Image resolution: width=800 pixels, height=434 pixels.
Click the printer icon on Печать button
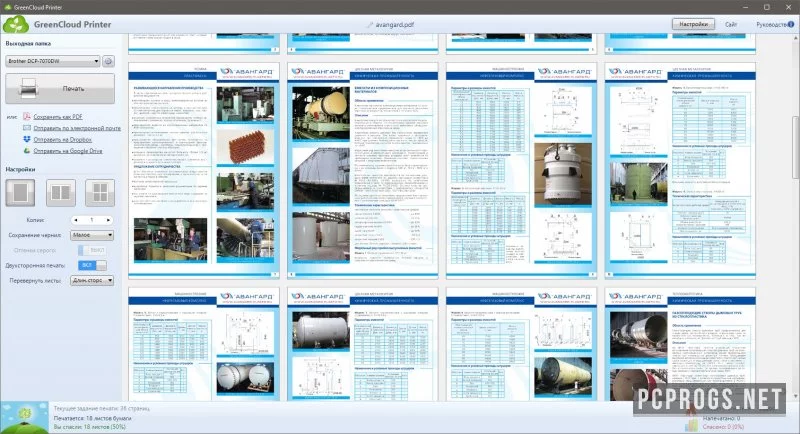pos(28,88)
